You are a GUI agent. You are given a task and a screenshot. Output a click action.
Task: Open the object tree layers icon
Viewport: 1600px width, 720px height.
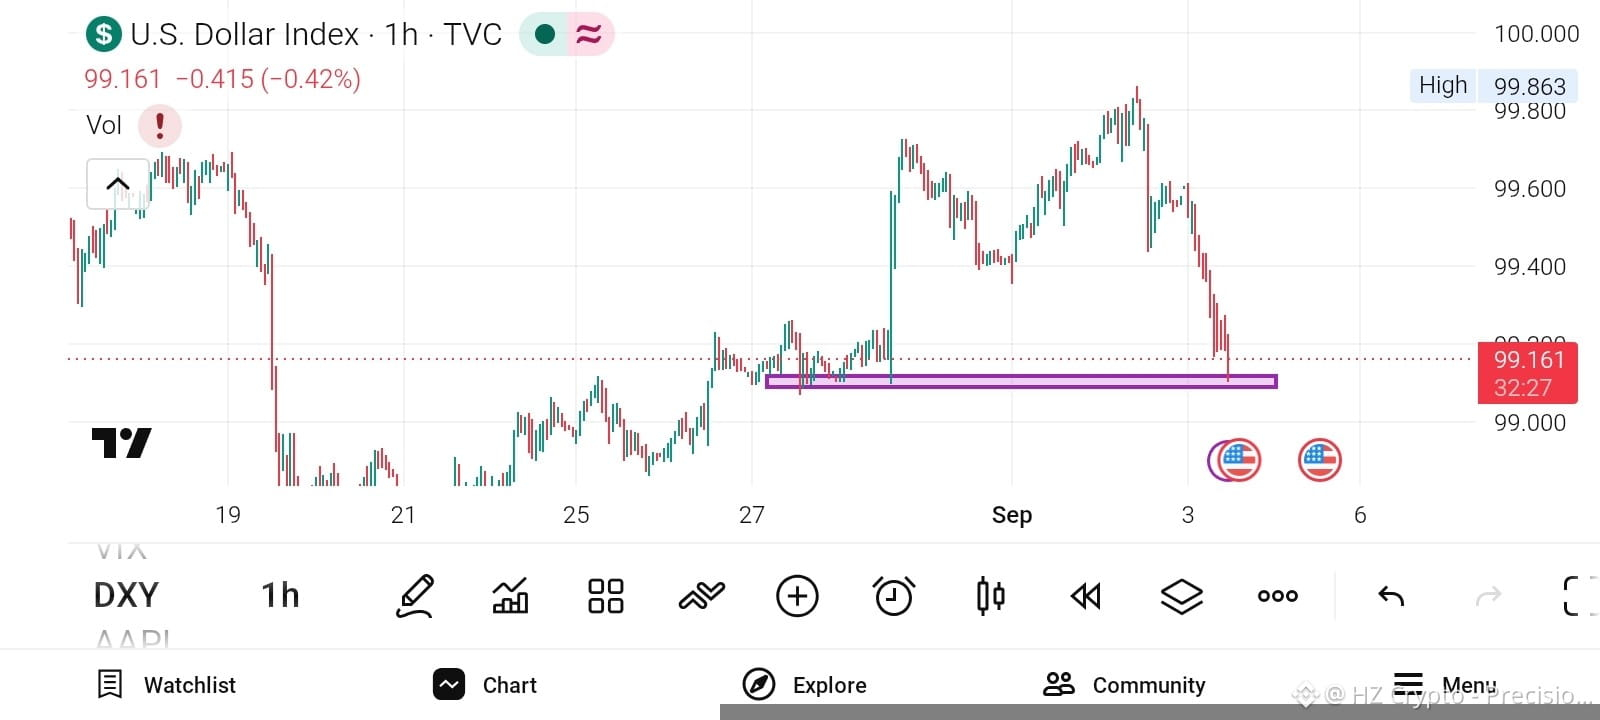click(x=1181, y=596)
